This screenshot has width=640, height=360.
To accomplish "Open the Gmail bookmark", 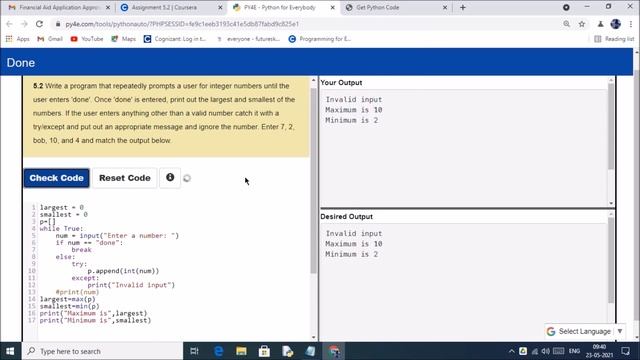I will 50,39.
